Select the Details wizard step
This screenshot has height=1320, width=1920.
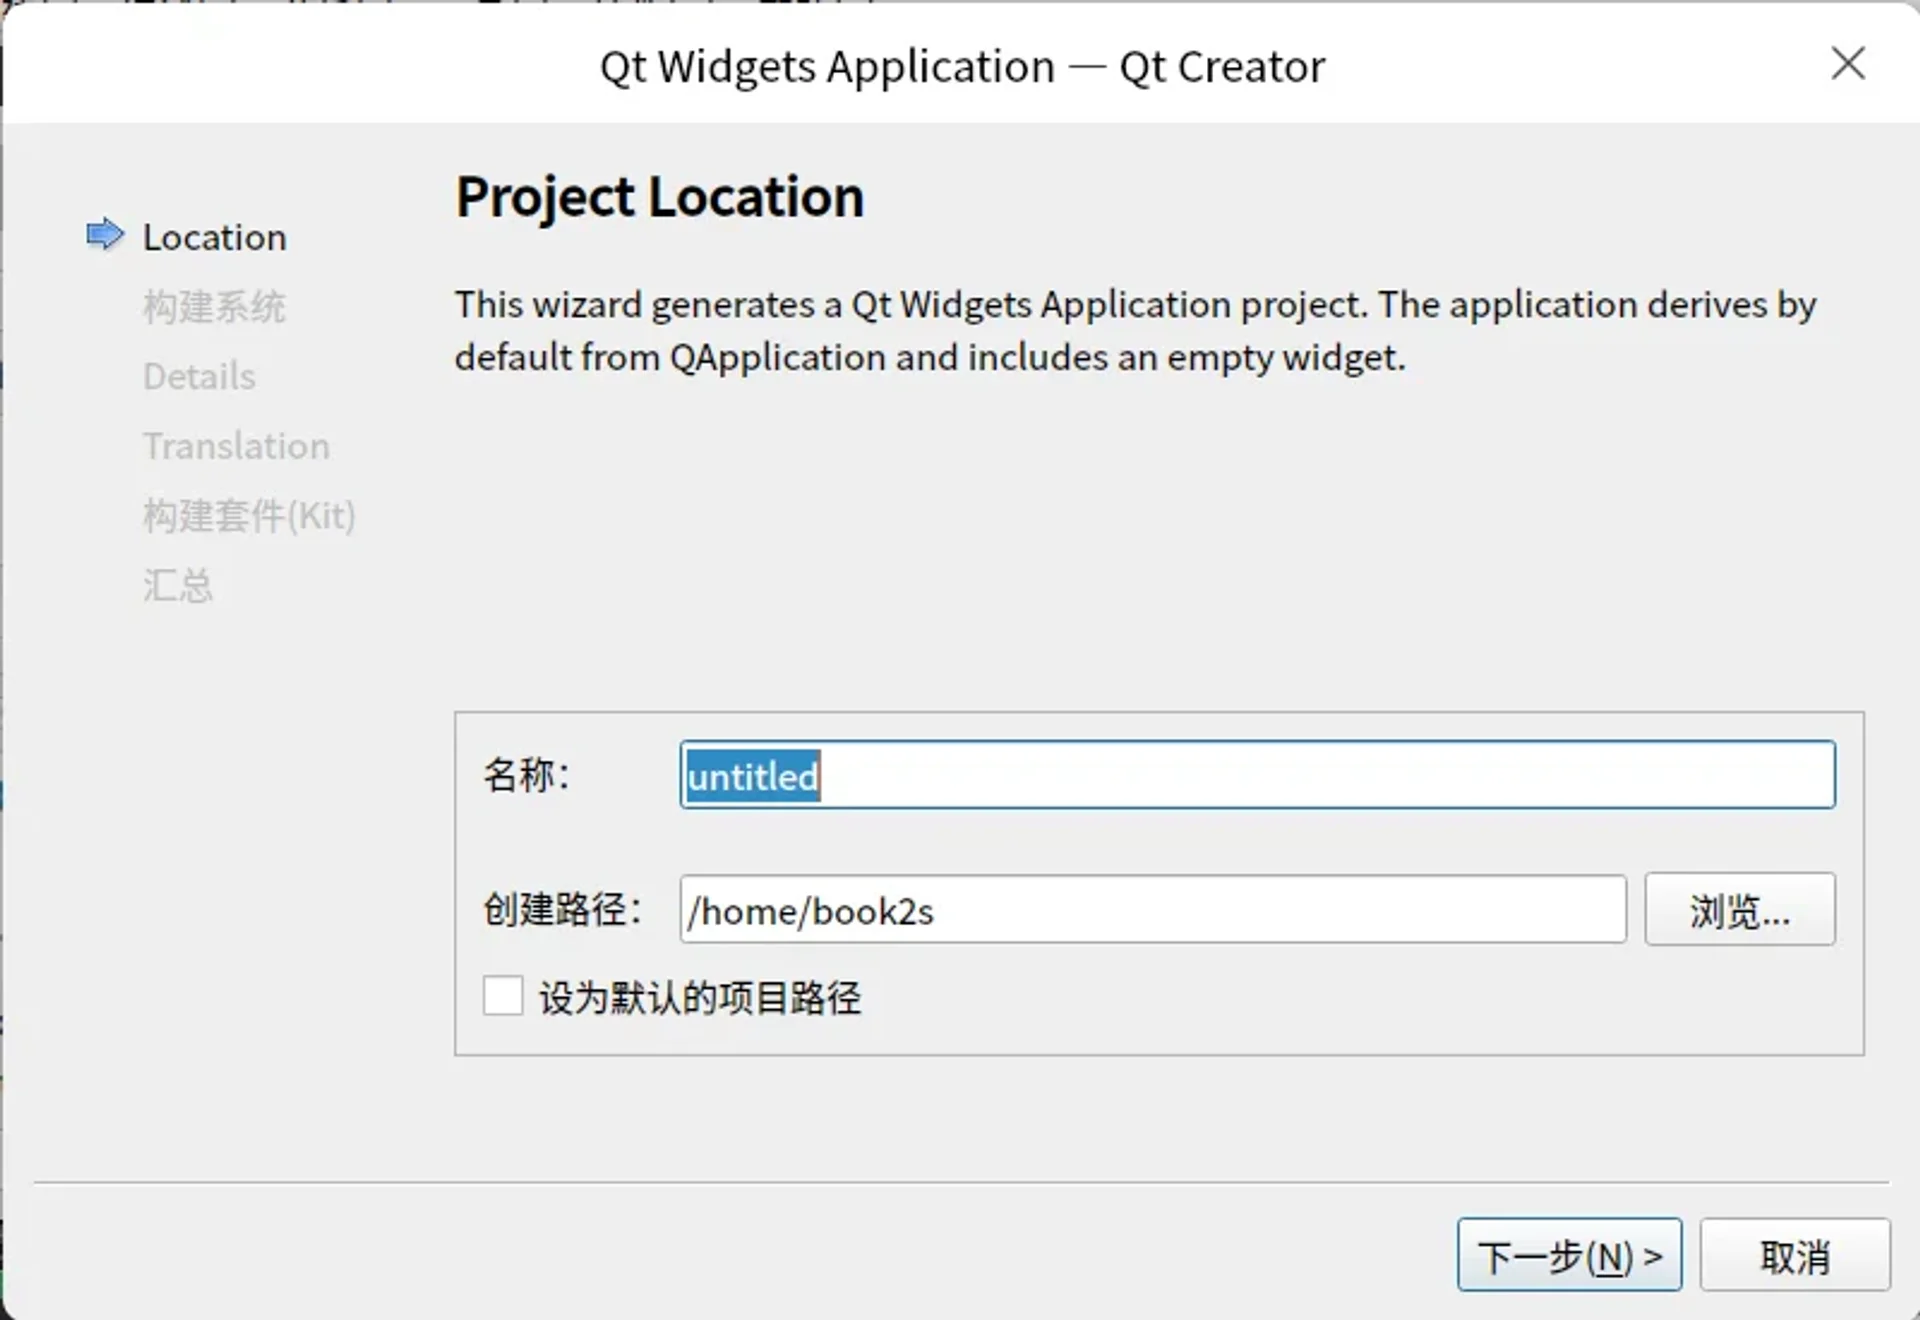199,376
